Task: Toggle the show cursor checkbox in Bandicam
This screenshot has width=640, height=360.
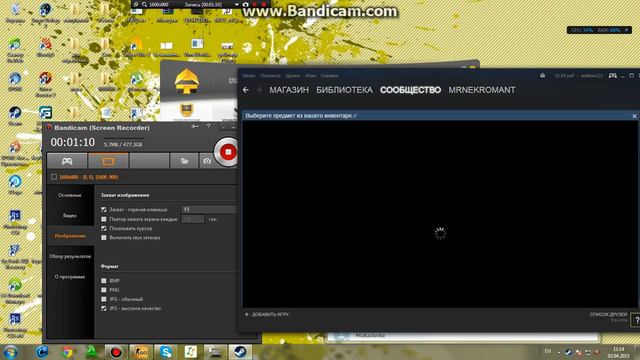Action: tap(104, 229)
